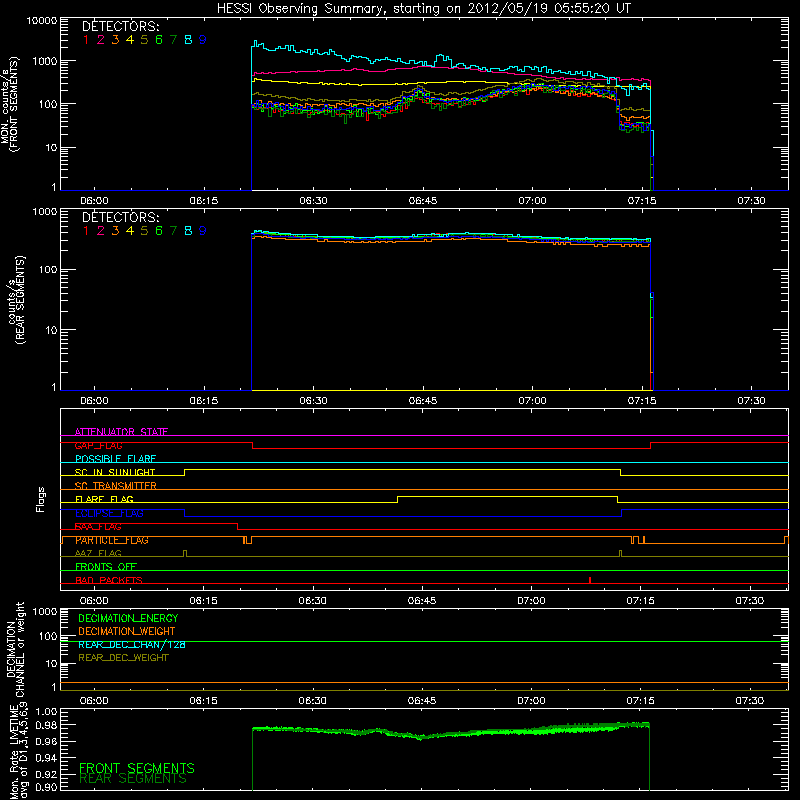Click the 06:15 time label under the Flags panel
The width and height of the screenshot is (800, 800).
point(203,601)
